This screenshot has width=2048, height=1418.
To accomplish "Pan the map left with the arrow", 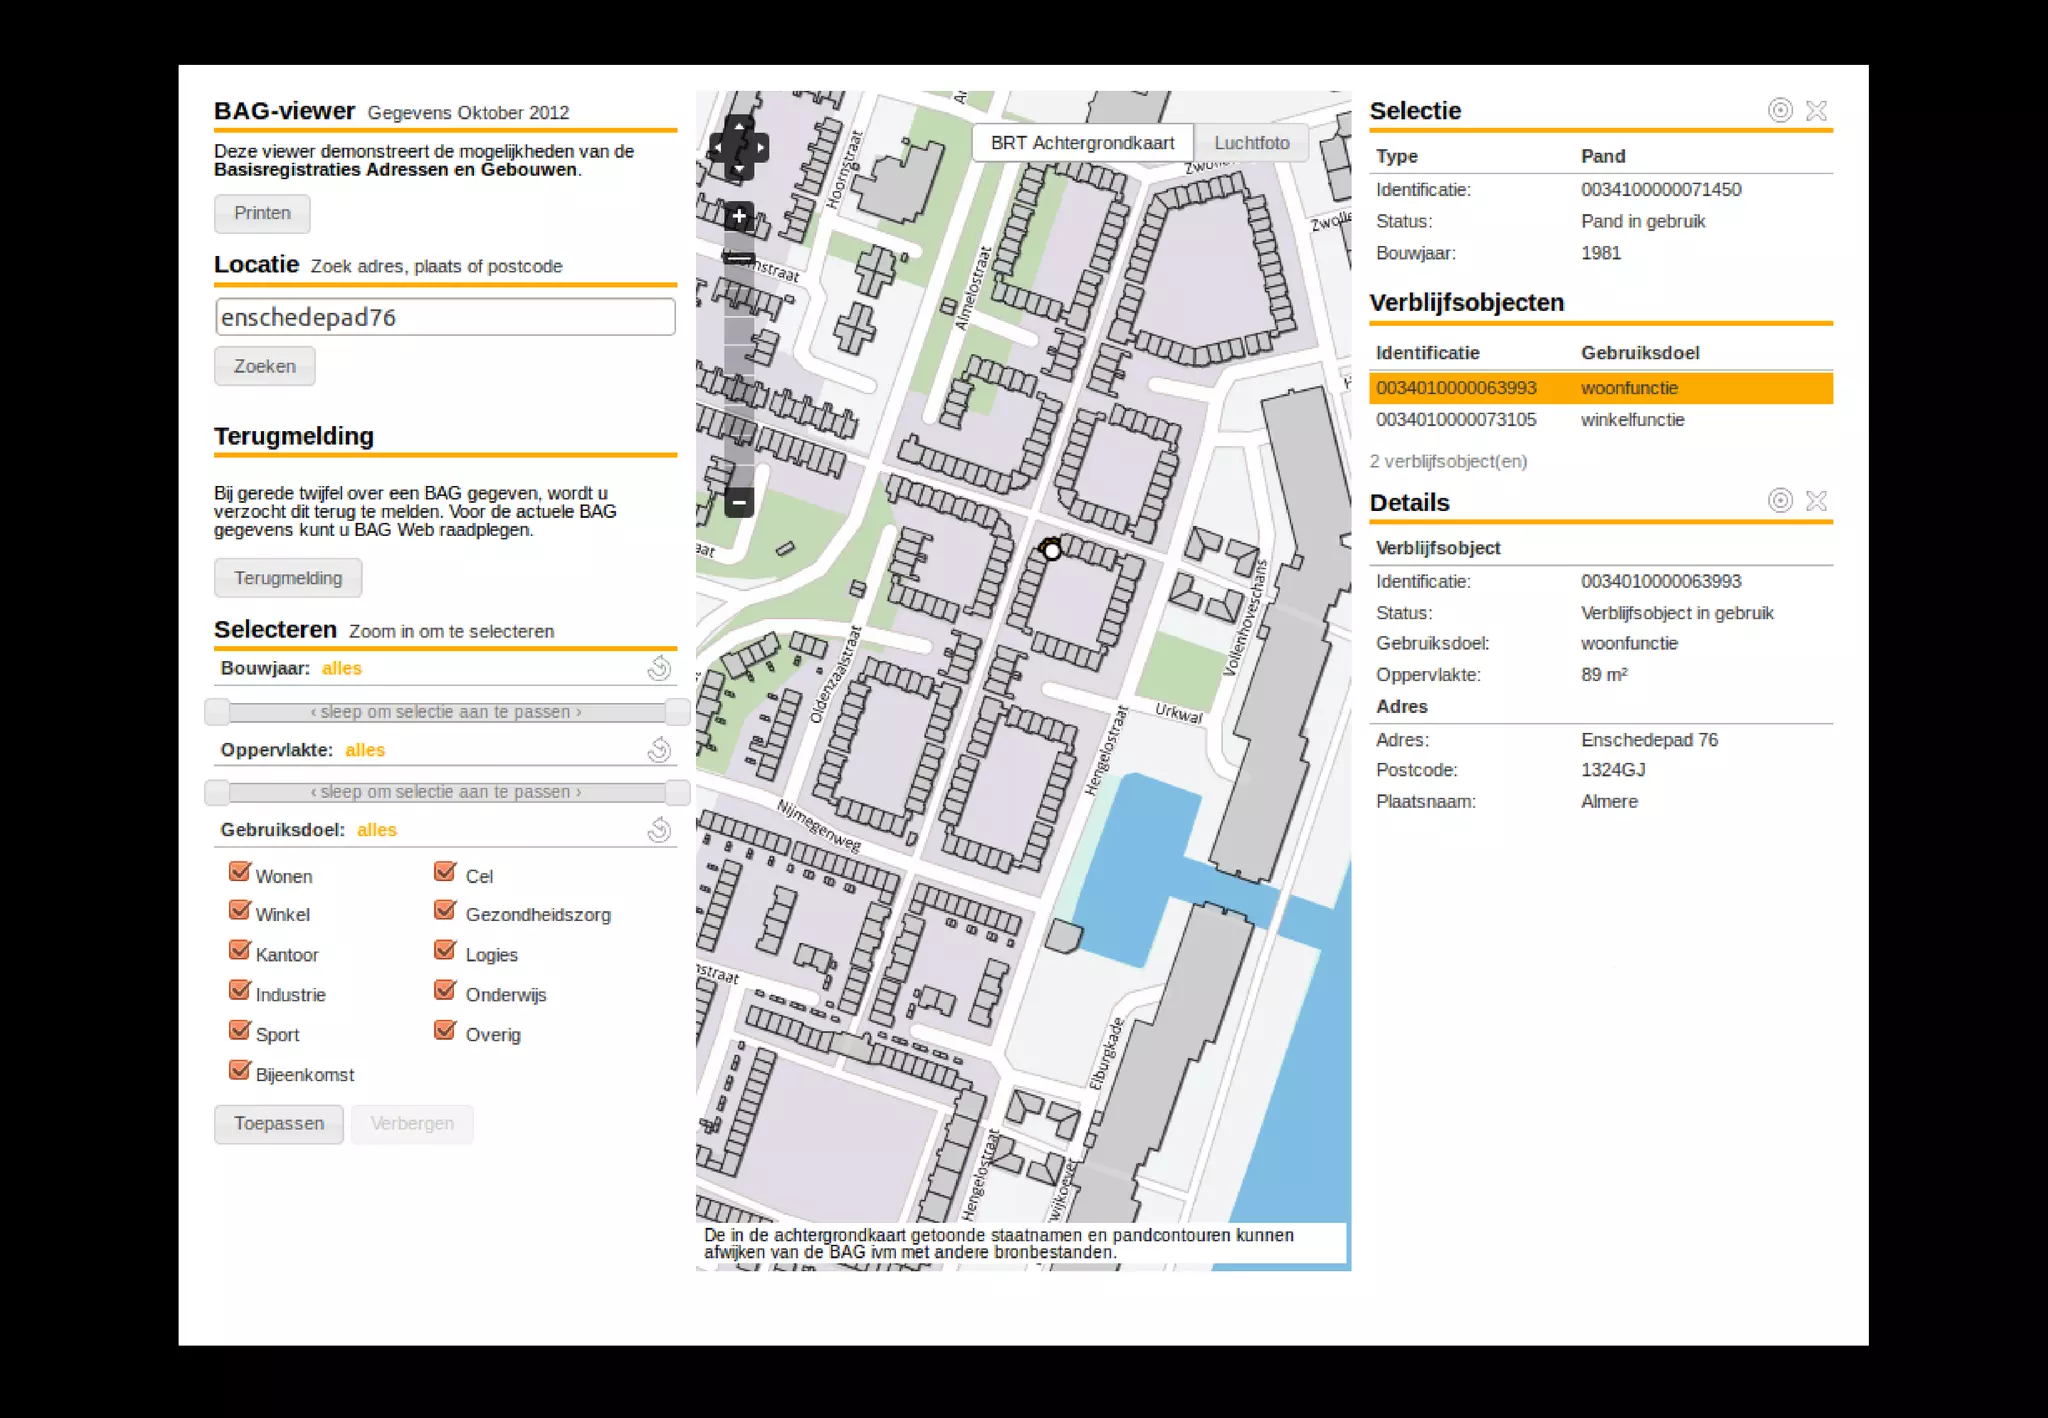I will click(x=717, y=148).
